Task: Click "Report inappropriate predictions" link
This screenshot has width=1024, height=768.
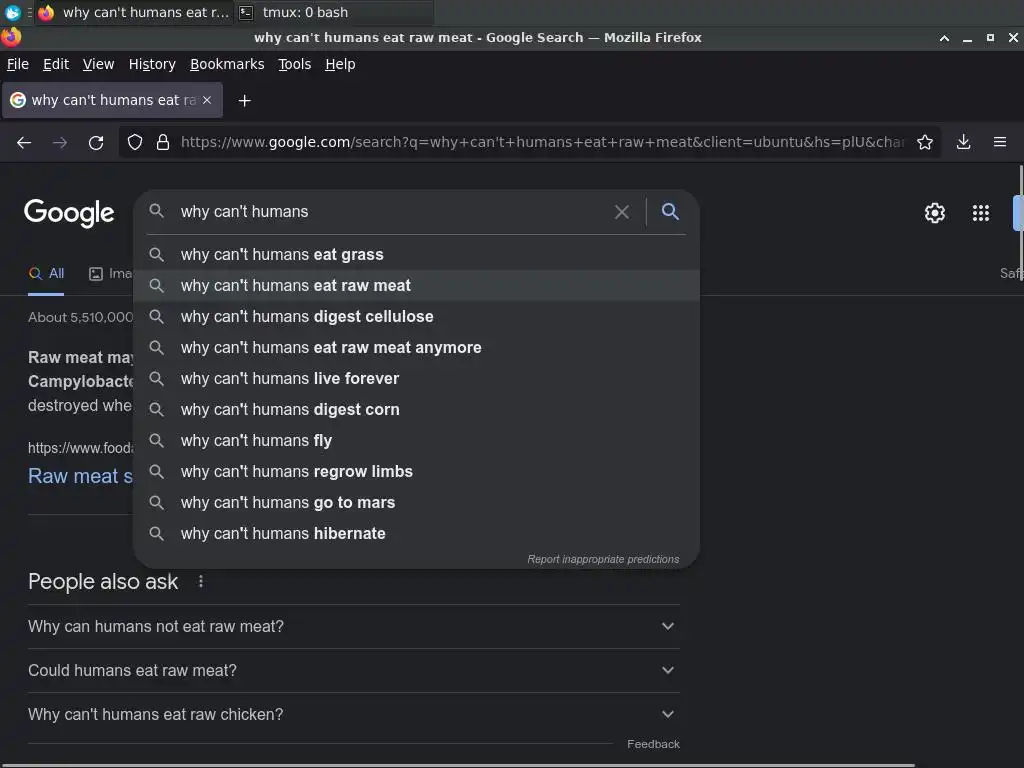Action: point(603,559)
